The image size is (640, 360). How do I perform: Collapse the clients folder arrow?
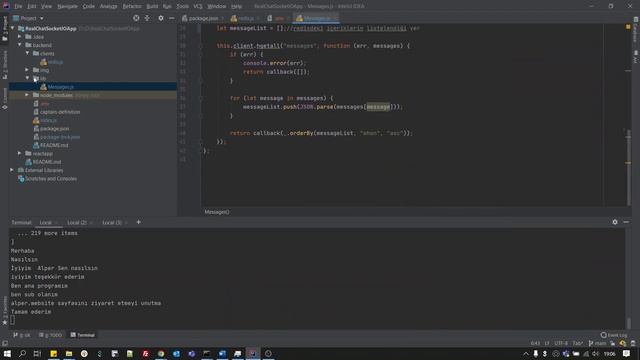[27, 53]
